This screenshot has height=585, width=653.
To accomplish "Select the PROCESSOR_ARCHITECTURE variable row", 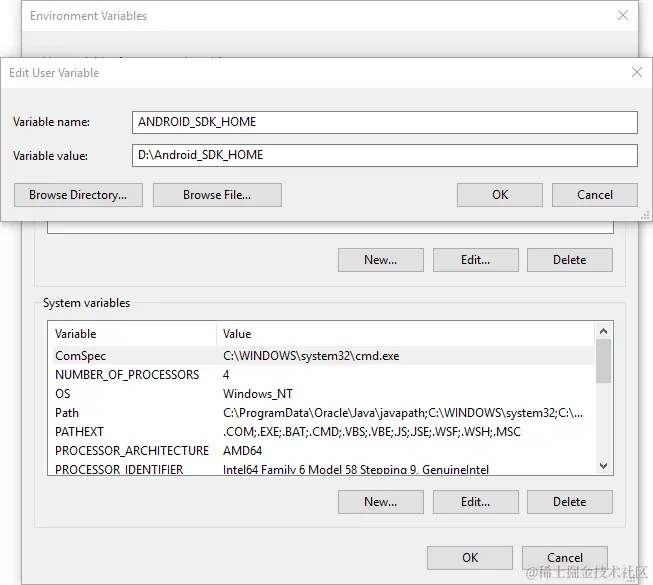I will pyautogui.click(x=323, y=451).
